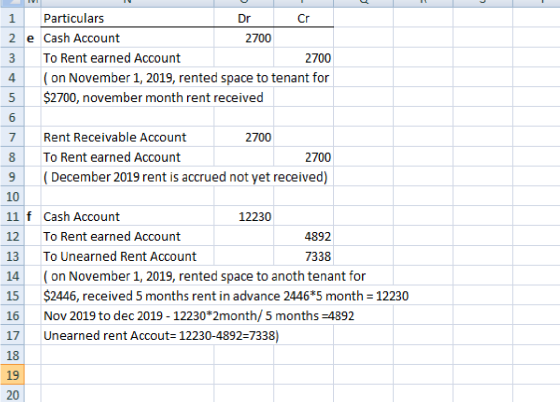The height and width of the screenshot is (402, 560).
Task: Select the '( December 2019 rent is accrued' note
Action: click(185, 177)
